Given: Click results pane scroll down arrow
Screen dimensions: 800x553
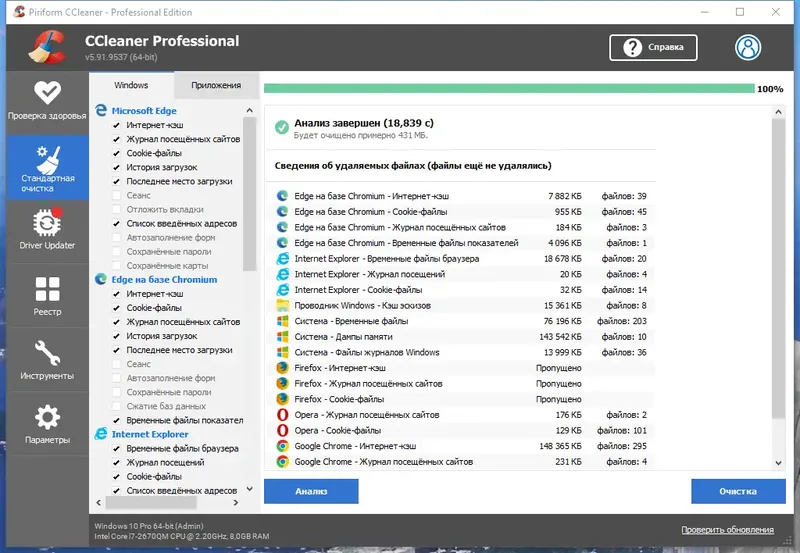Looking at the screenshot, I should click(778, 463).
